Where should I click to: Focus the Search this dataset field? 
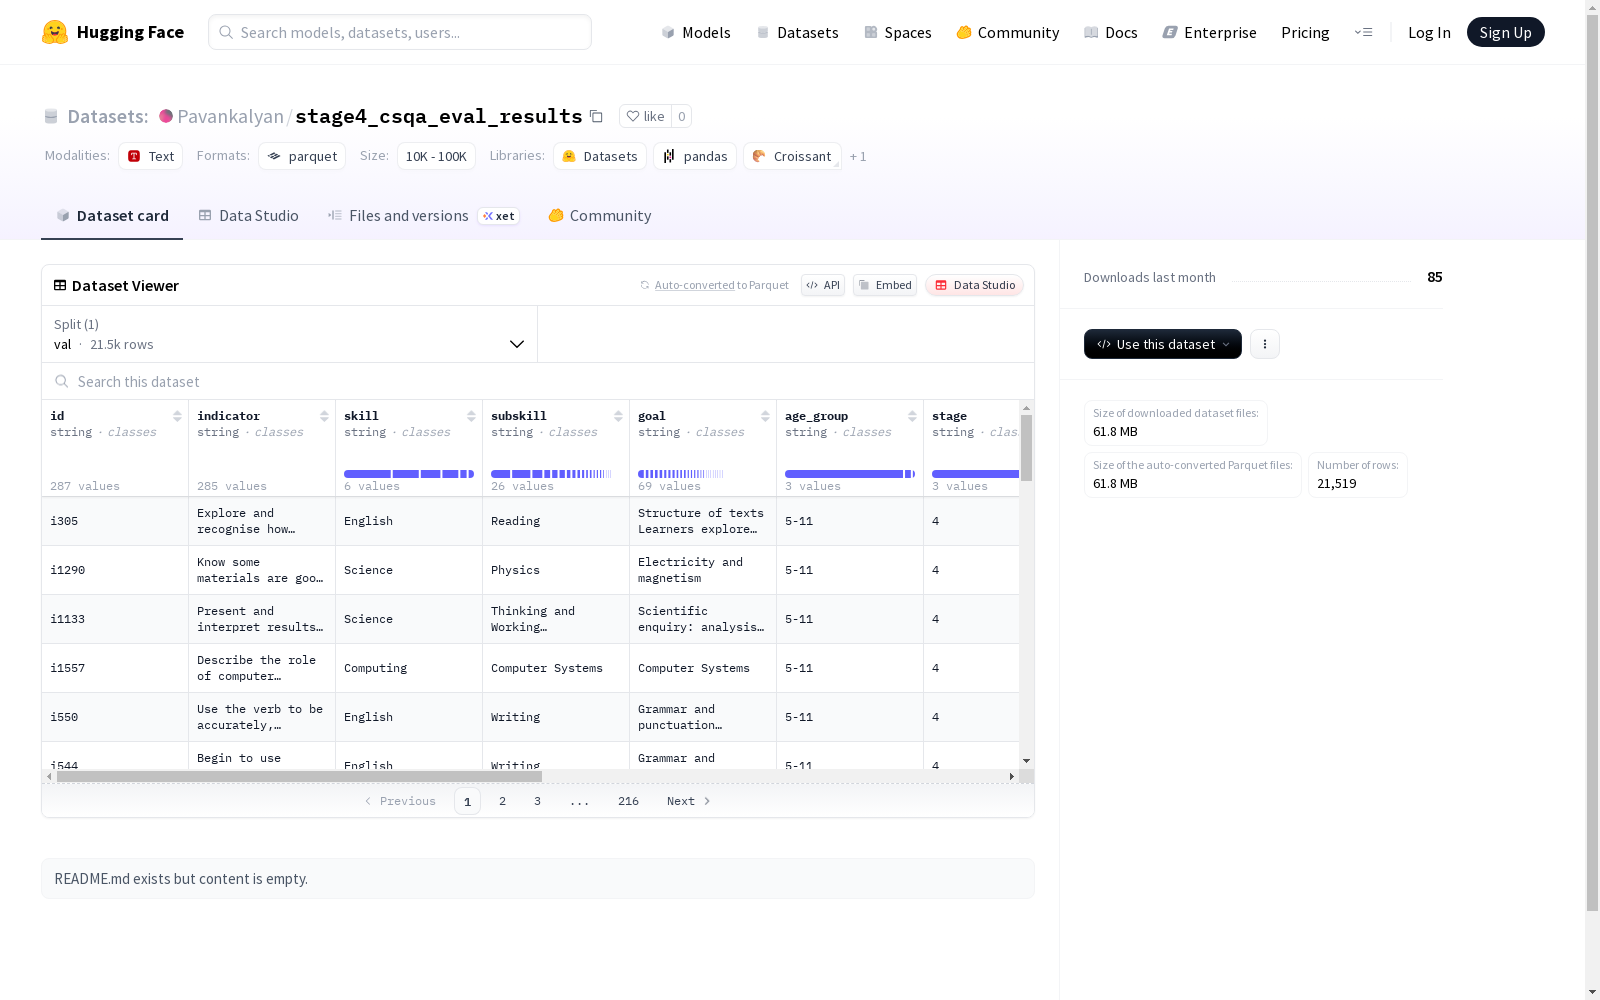pos(538,381)
